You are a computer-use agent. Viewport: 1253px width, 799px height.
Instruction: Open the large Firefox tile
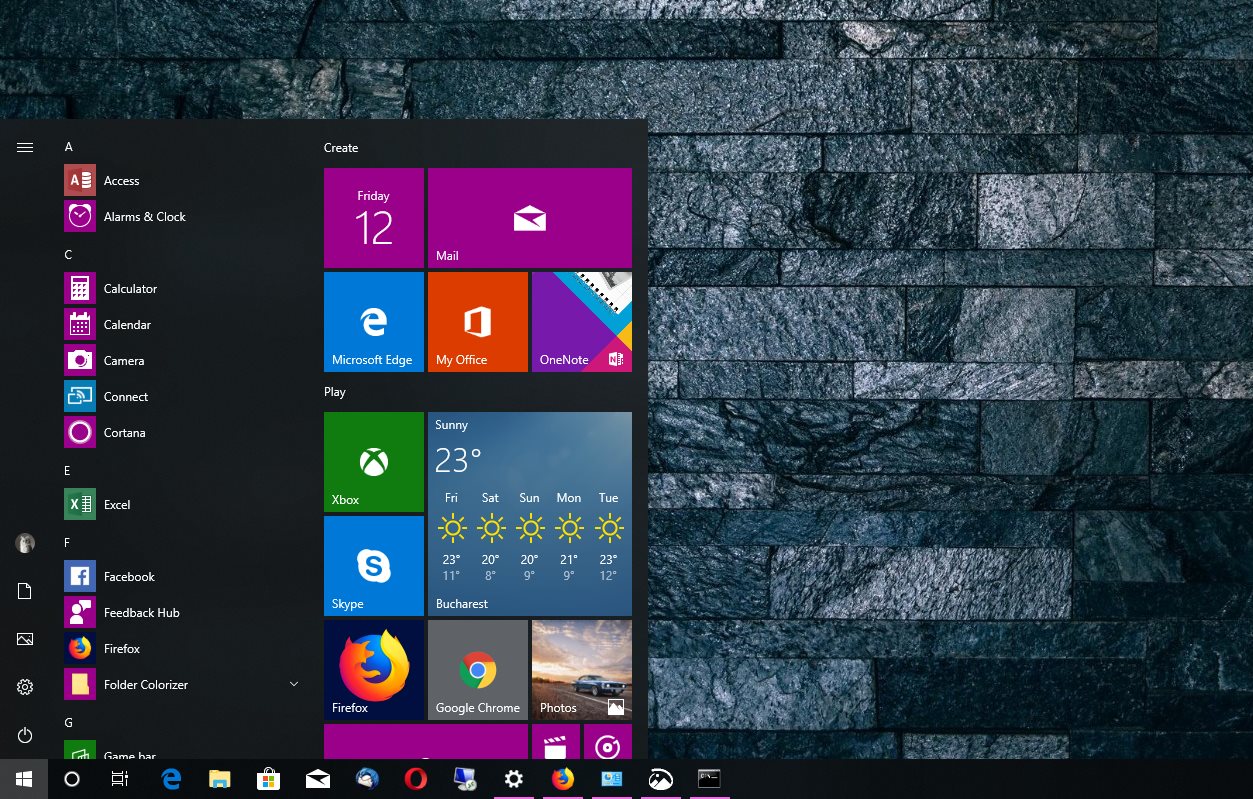click(374, 670)
